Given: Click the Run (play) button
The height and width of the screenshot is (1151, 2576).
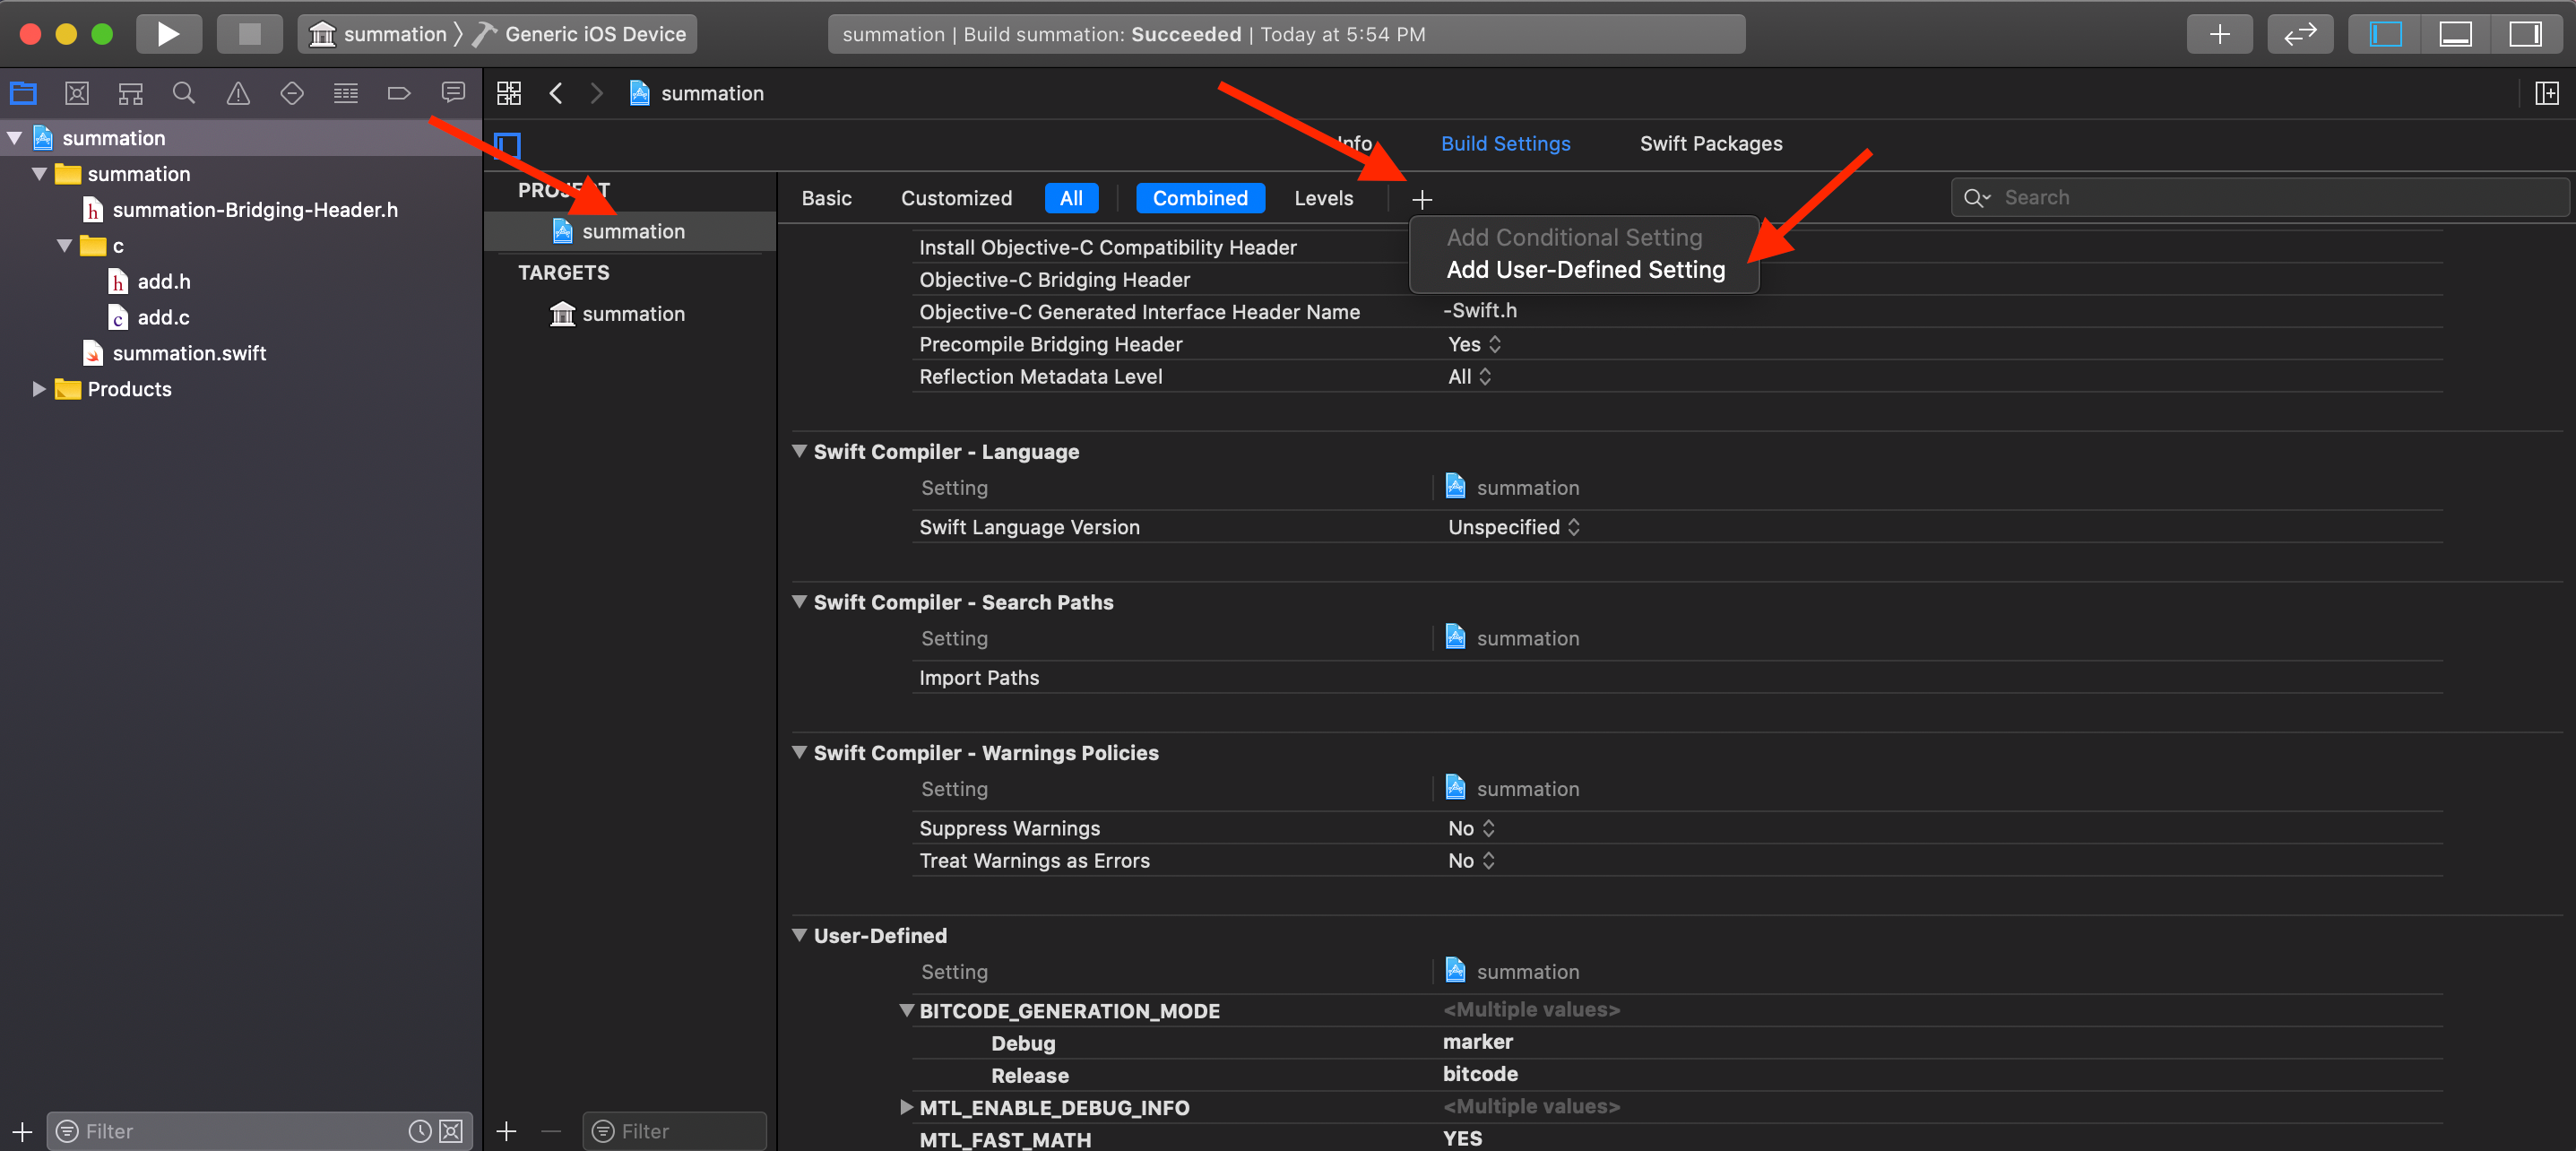Looking at the screenshot, I should [168, 34].
